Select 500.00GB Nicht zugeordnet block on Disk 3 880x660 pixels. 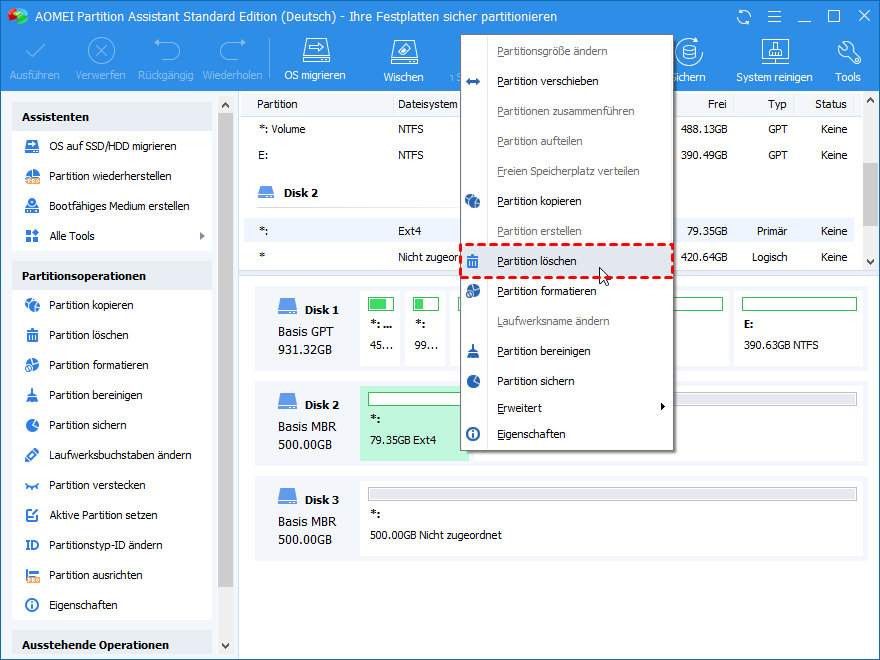pyautogui.click(x=611, y=519)
